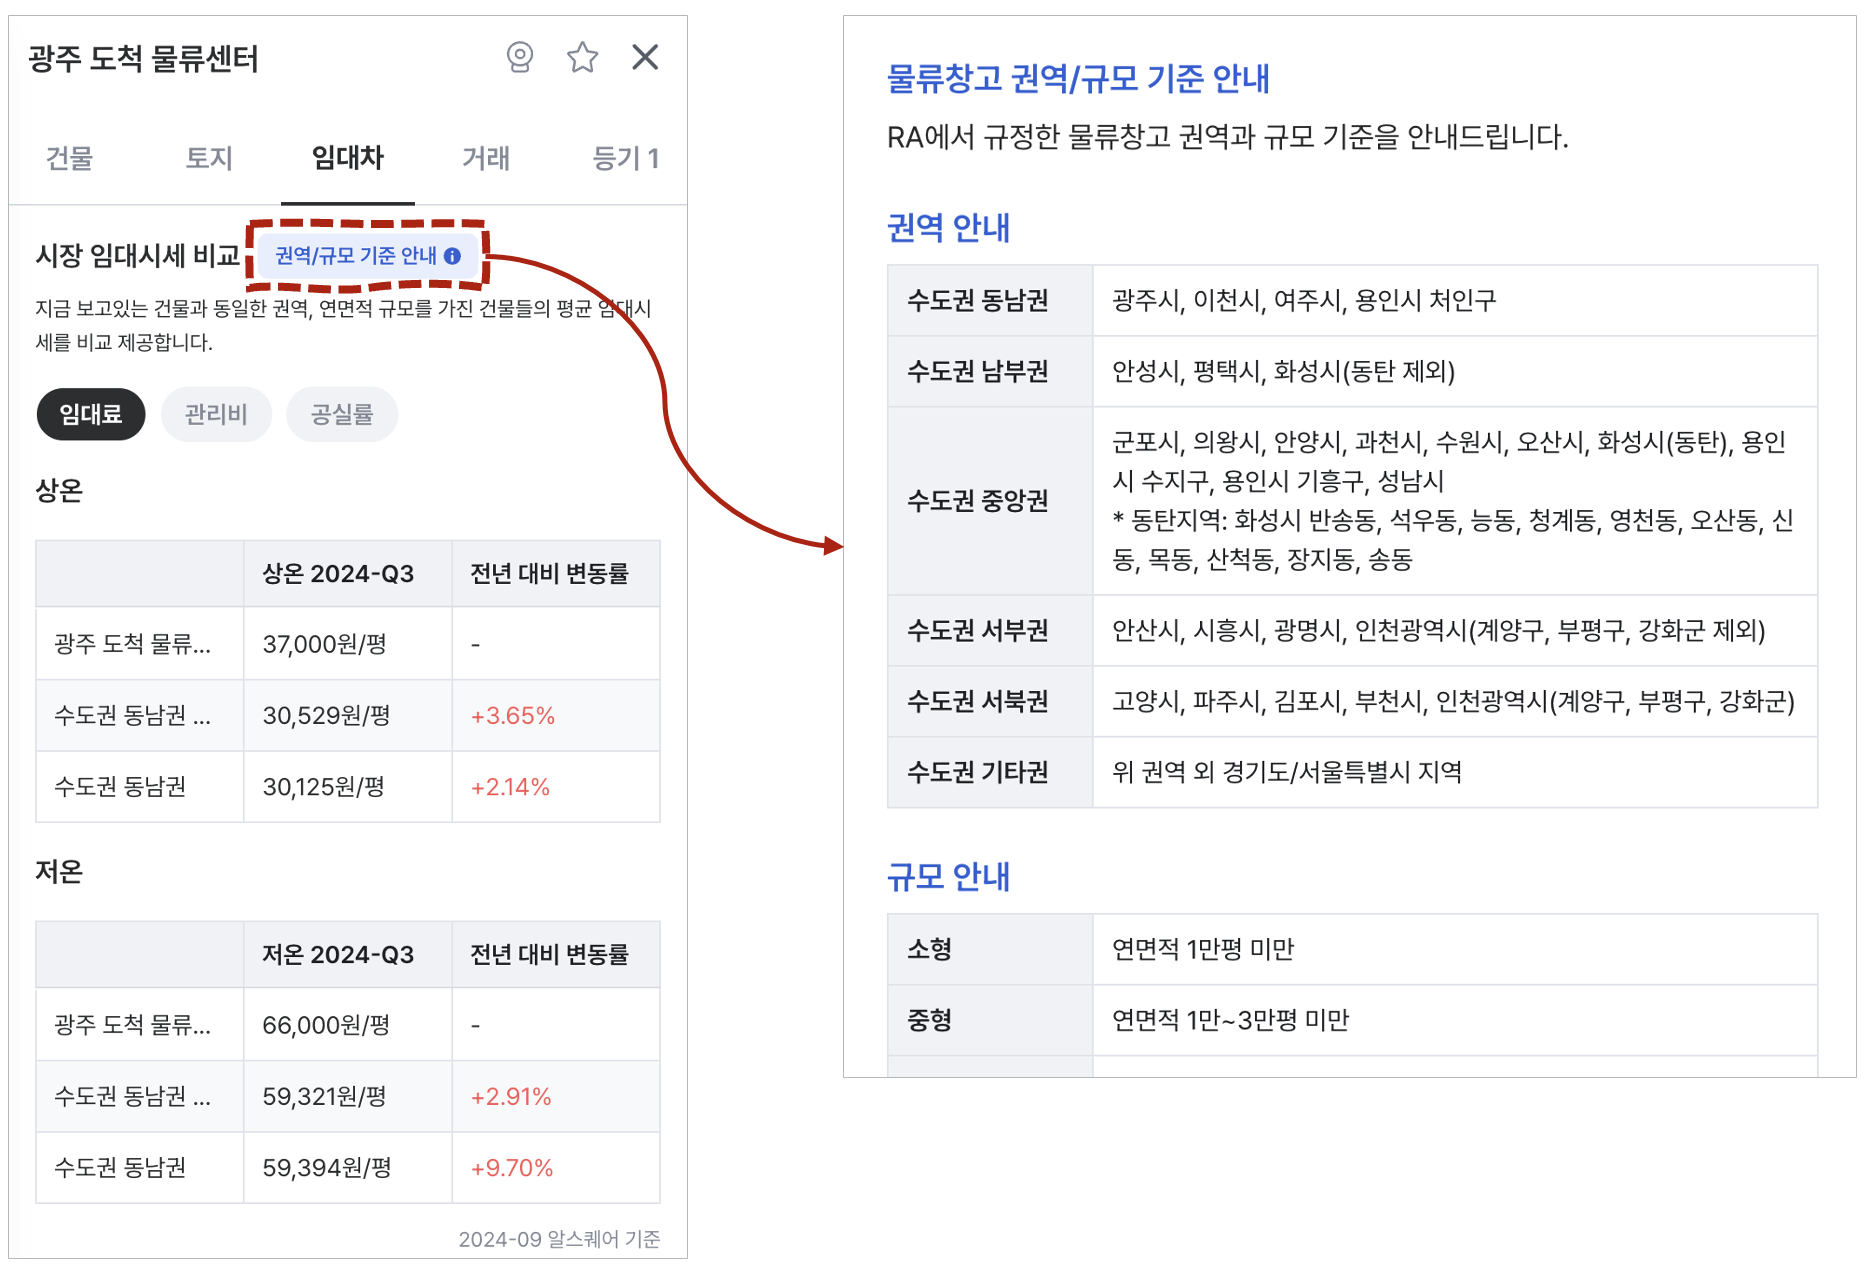Click the 연면적 1만~3만평 미만 description
The height and width of the screenshot is (1272, 1870).
click(1231, 1020)
